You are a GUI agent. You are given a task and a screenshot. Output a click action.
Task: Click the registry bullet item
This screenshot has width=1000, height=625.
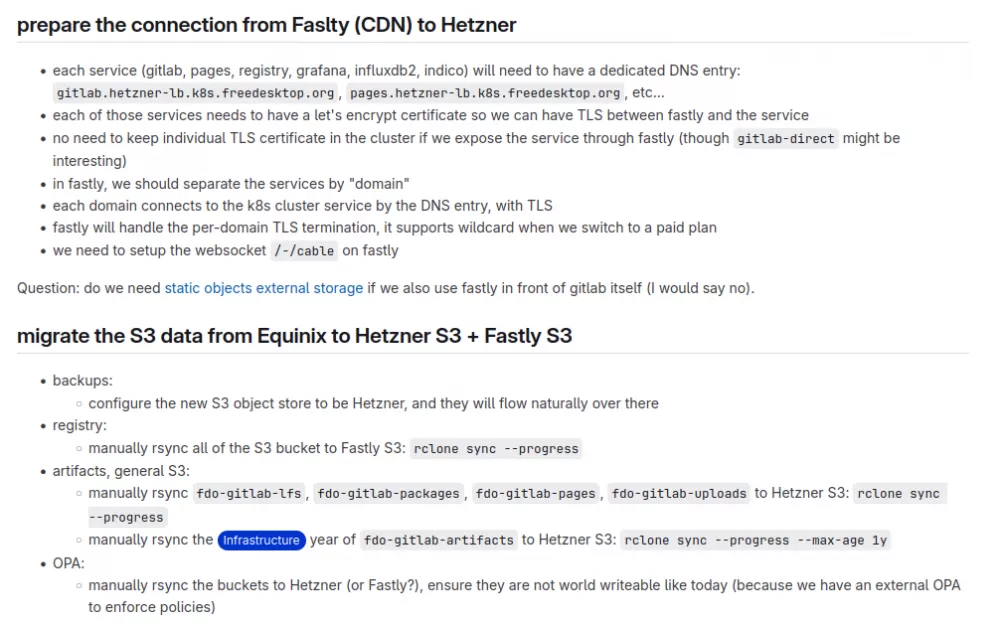pos(80,425)
